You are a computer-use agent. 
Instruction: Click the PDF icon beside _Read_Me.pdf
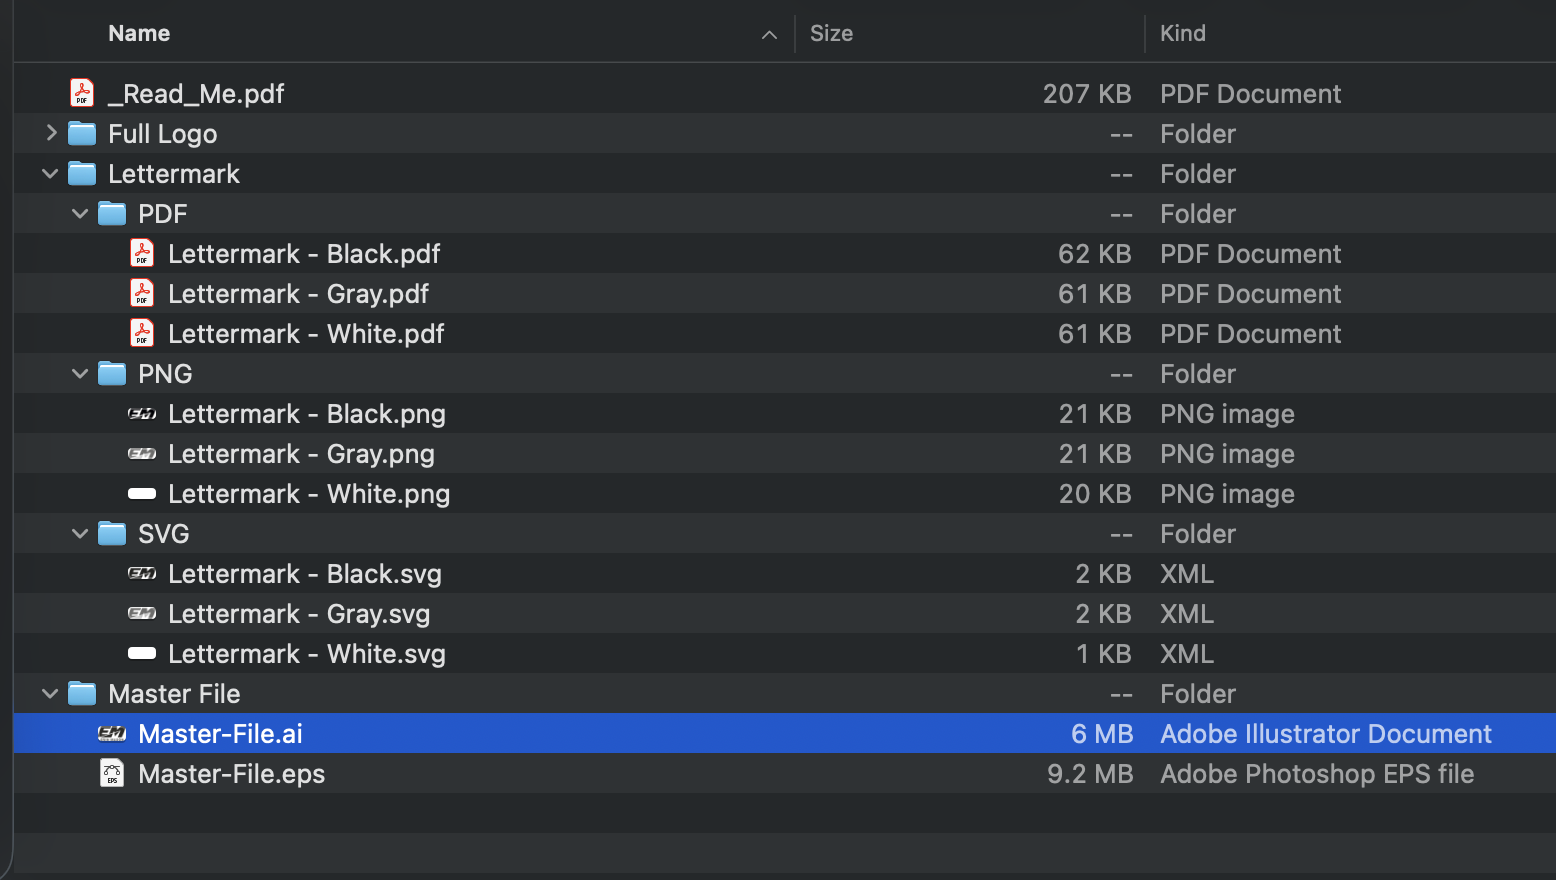click(x=80, y=92)
